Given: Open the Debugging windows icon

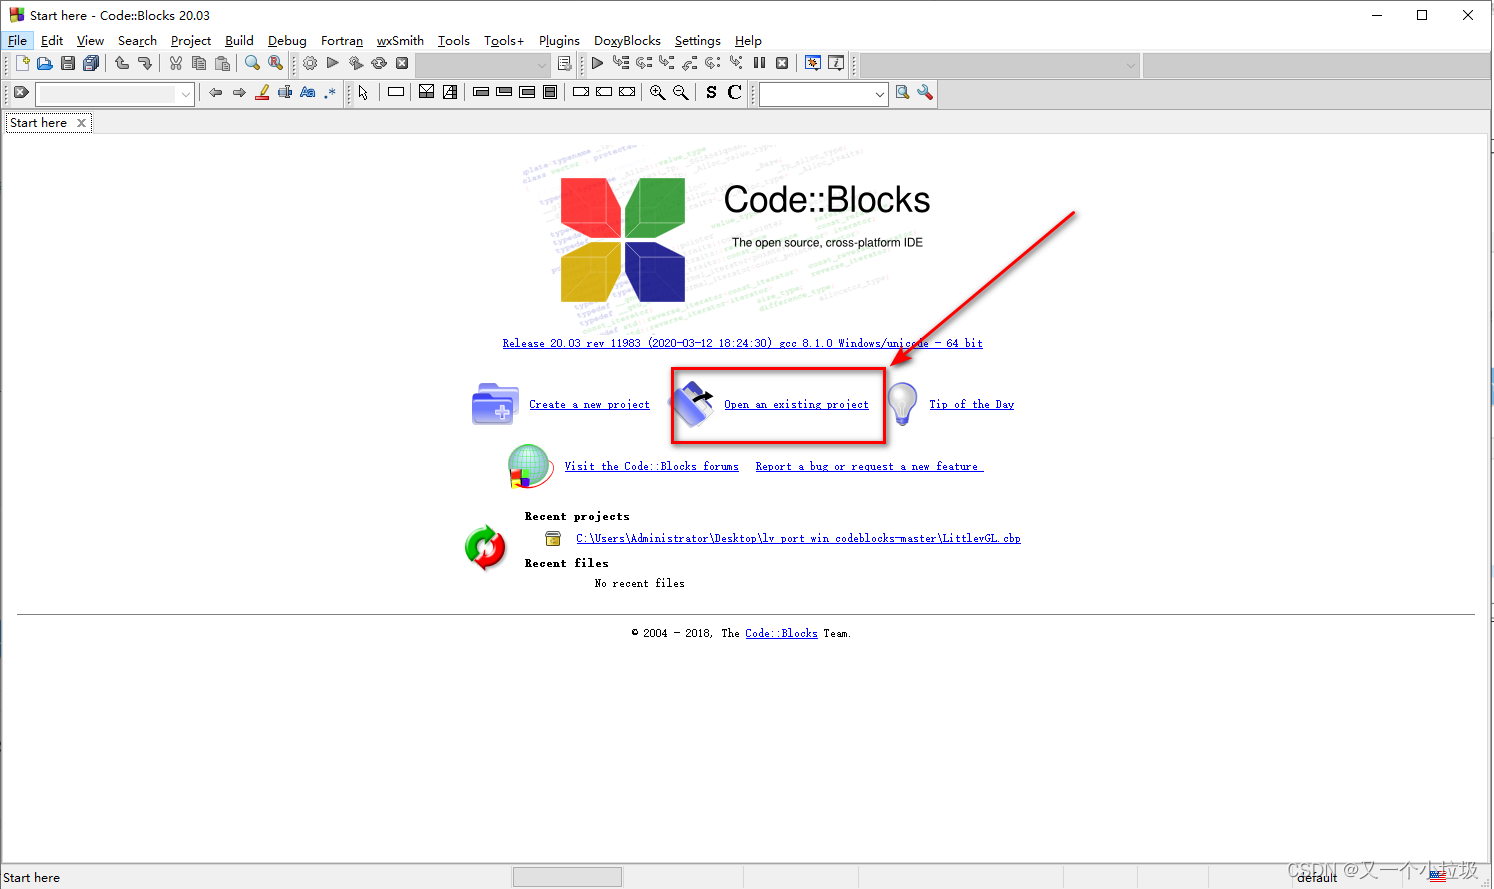Looking at the screenshot, I should click(813, 63).
